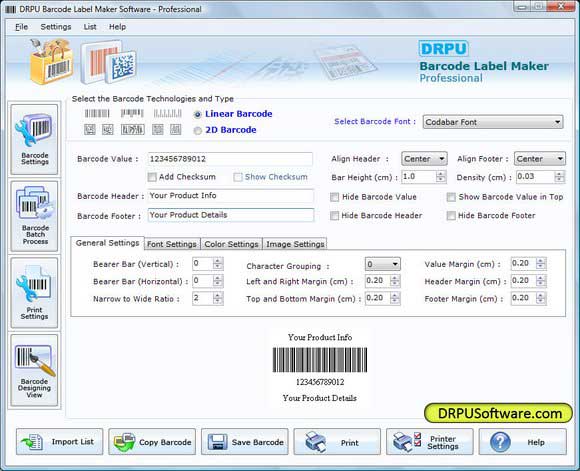
Task: Switch to Barcode Designing View icon
Action: coord(34,370)
